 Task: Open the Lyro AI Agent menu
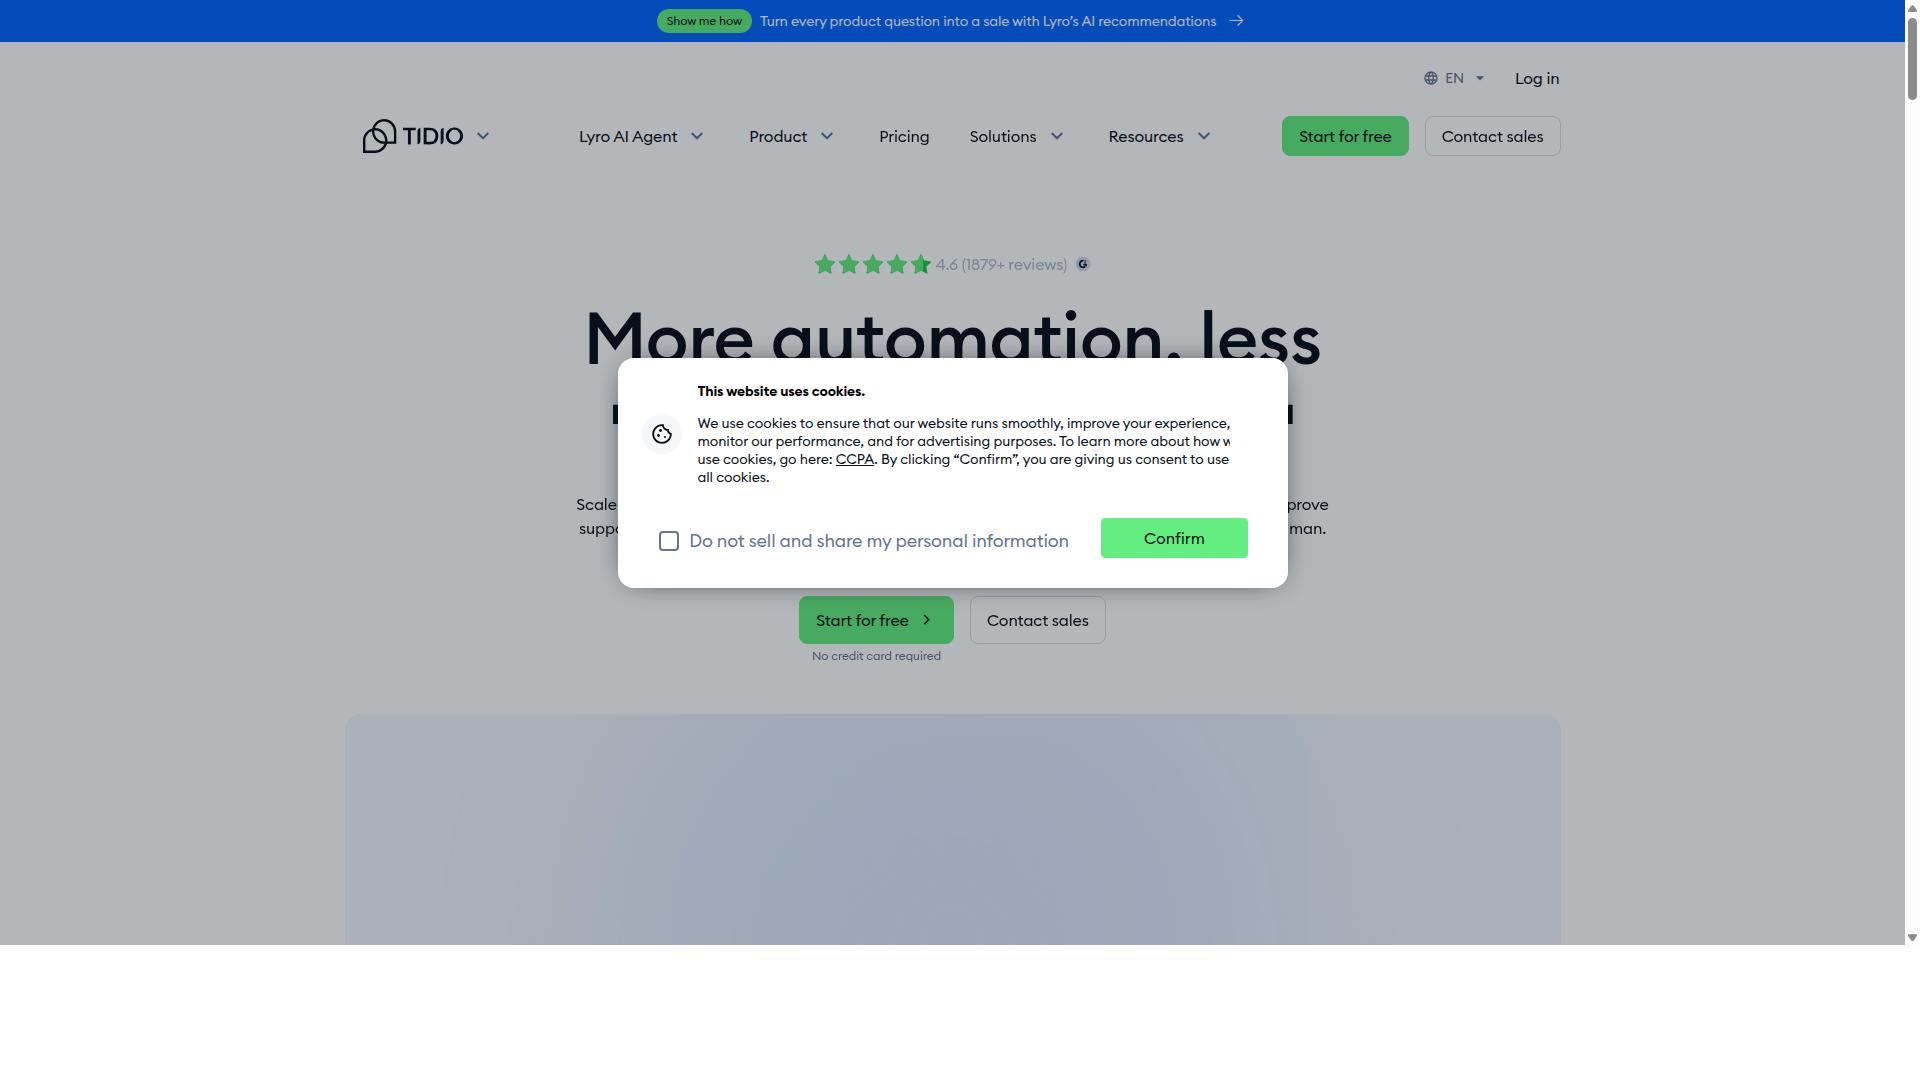[x=628, y=136]
